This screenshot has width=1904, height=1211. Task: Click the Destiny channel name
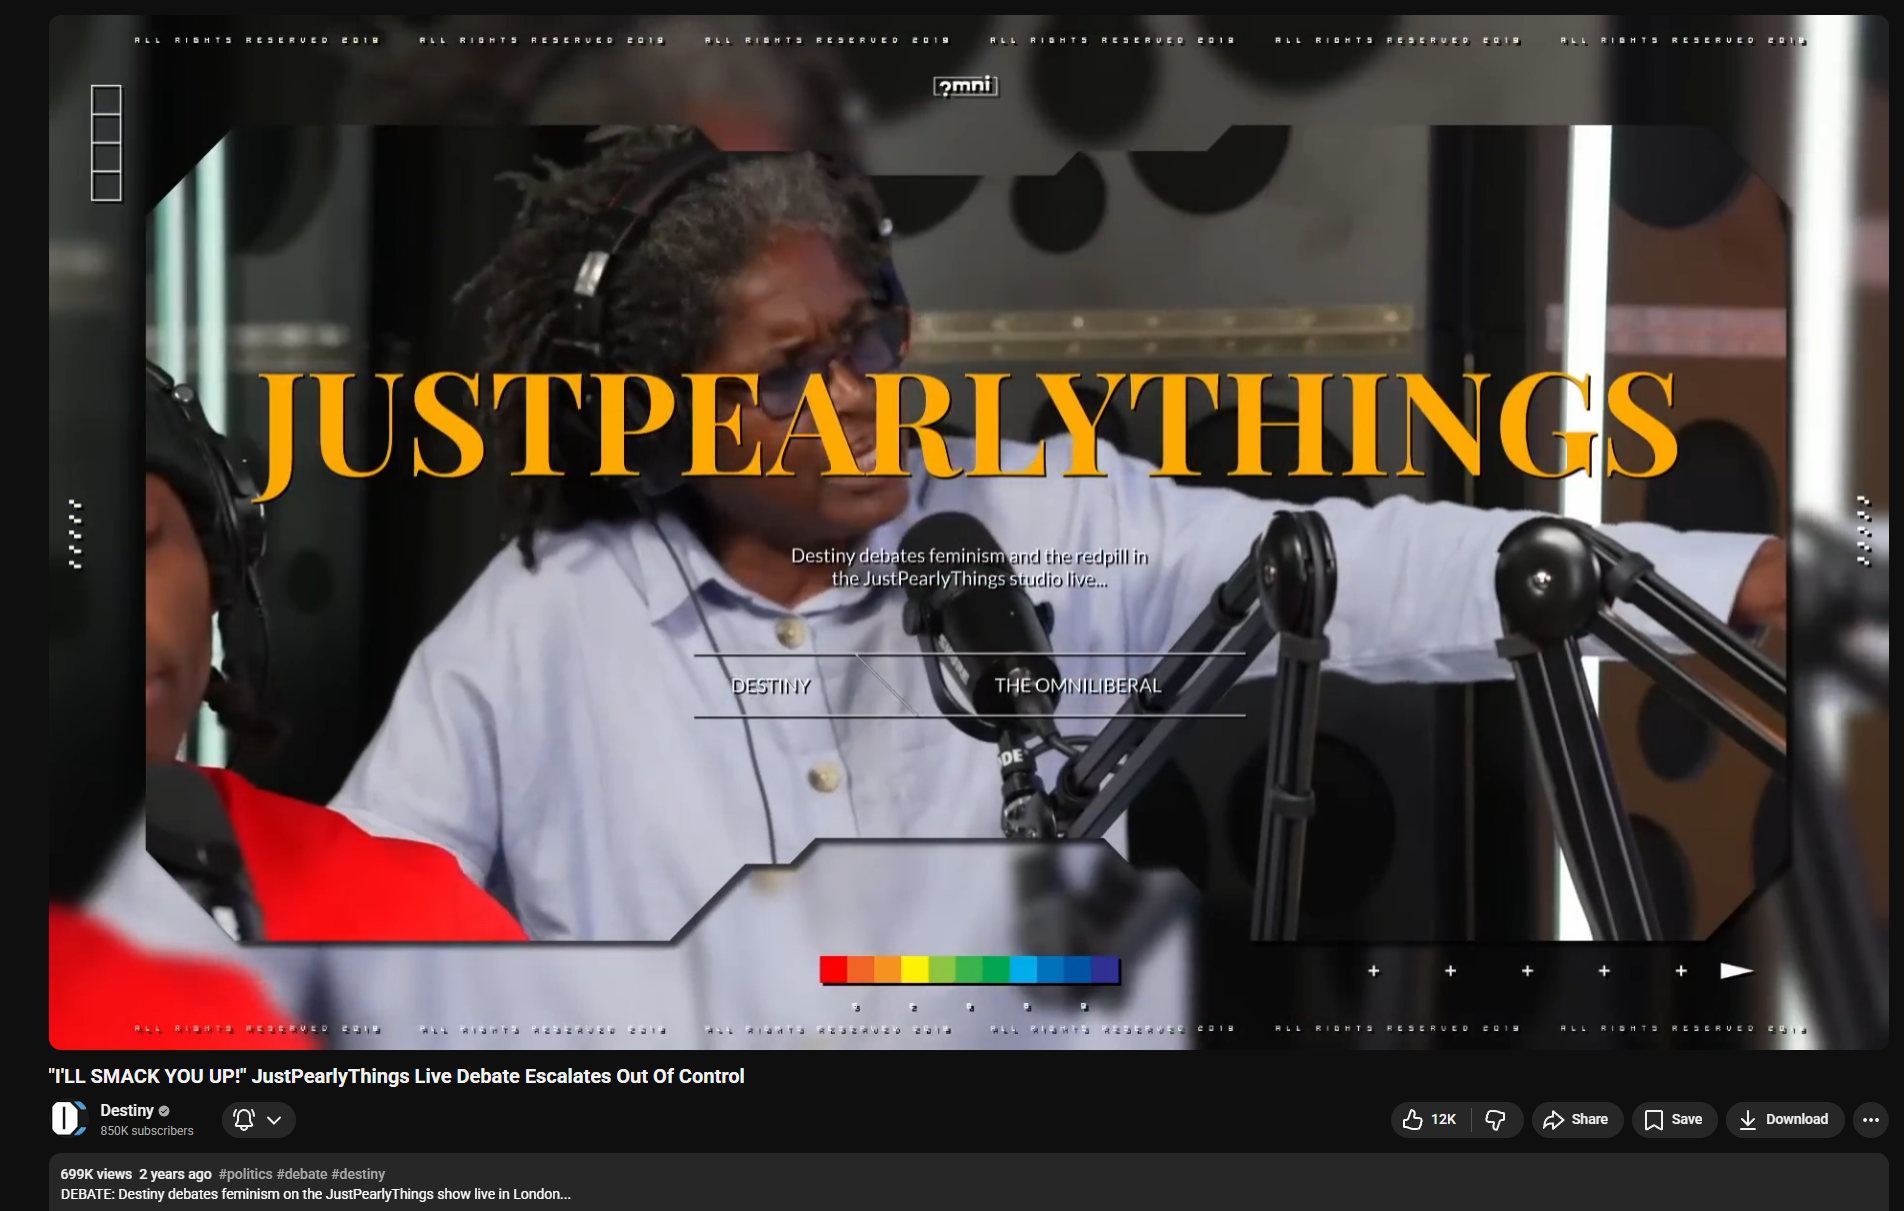tap(126, 1110)
